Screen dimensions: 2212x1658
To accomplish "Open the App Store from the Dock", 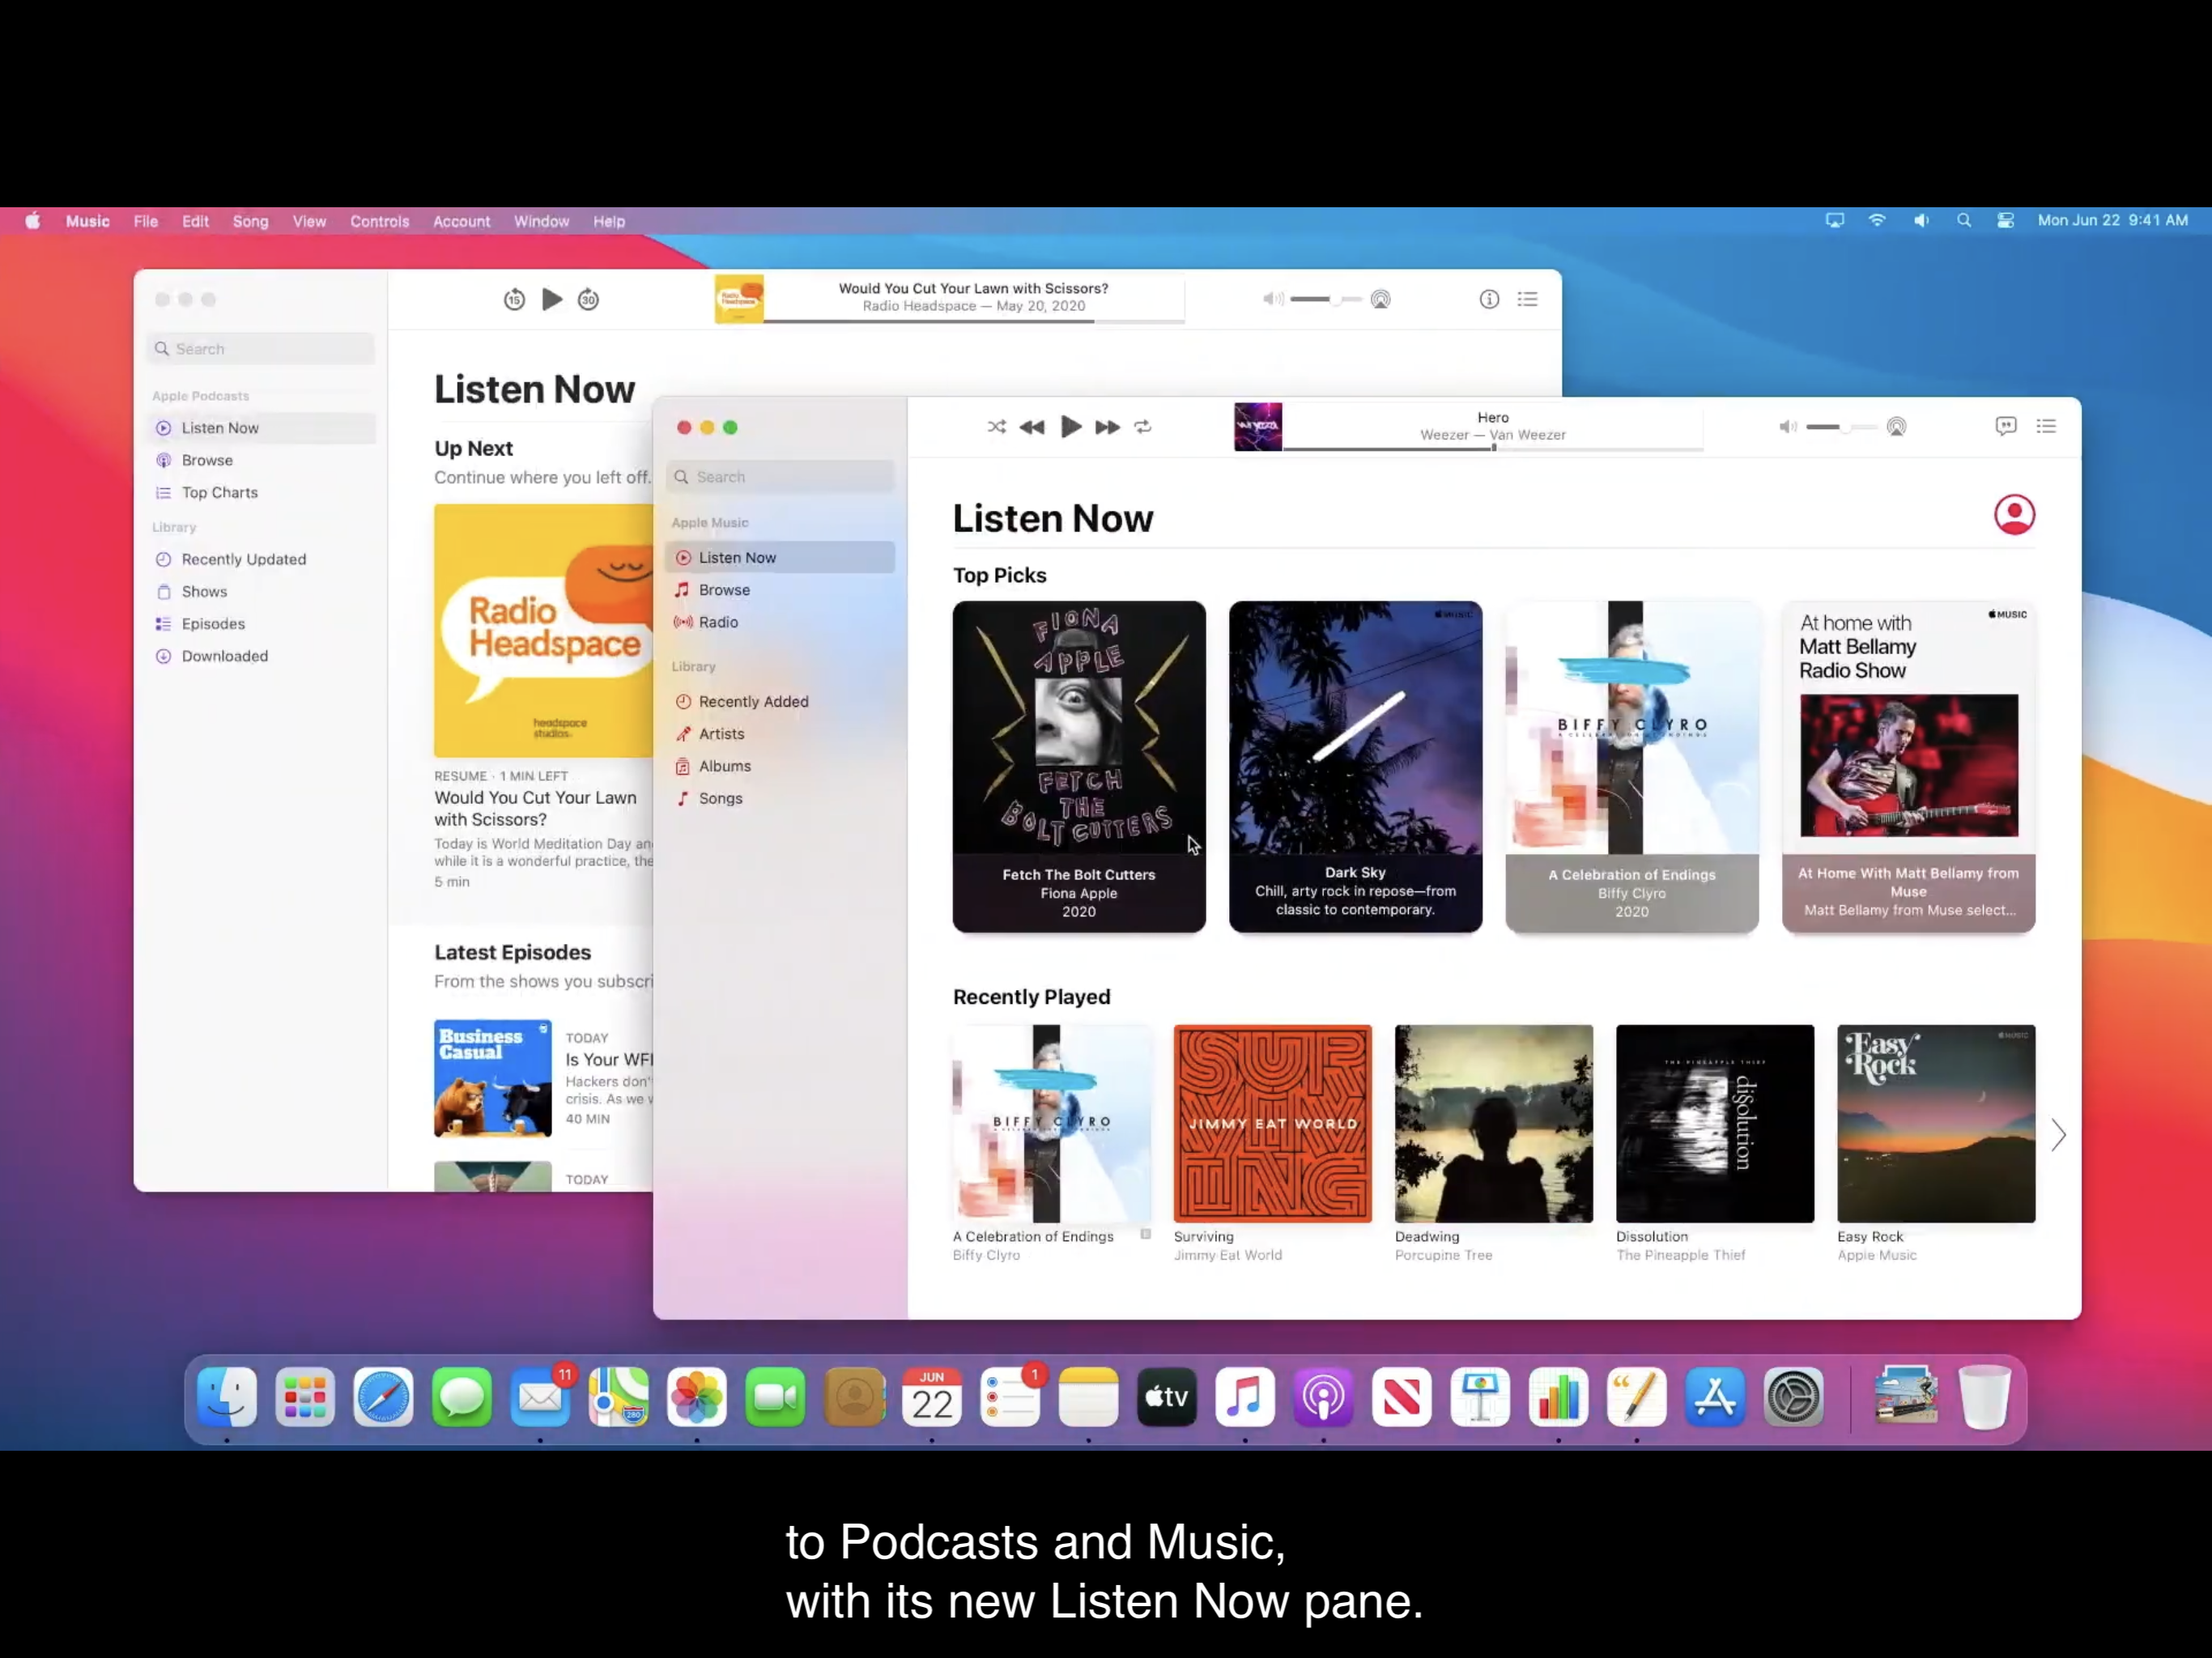I will tap(1714, 1396).
